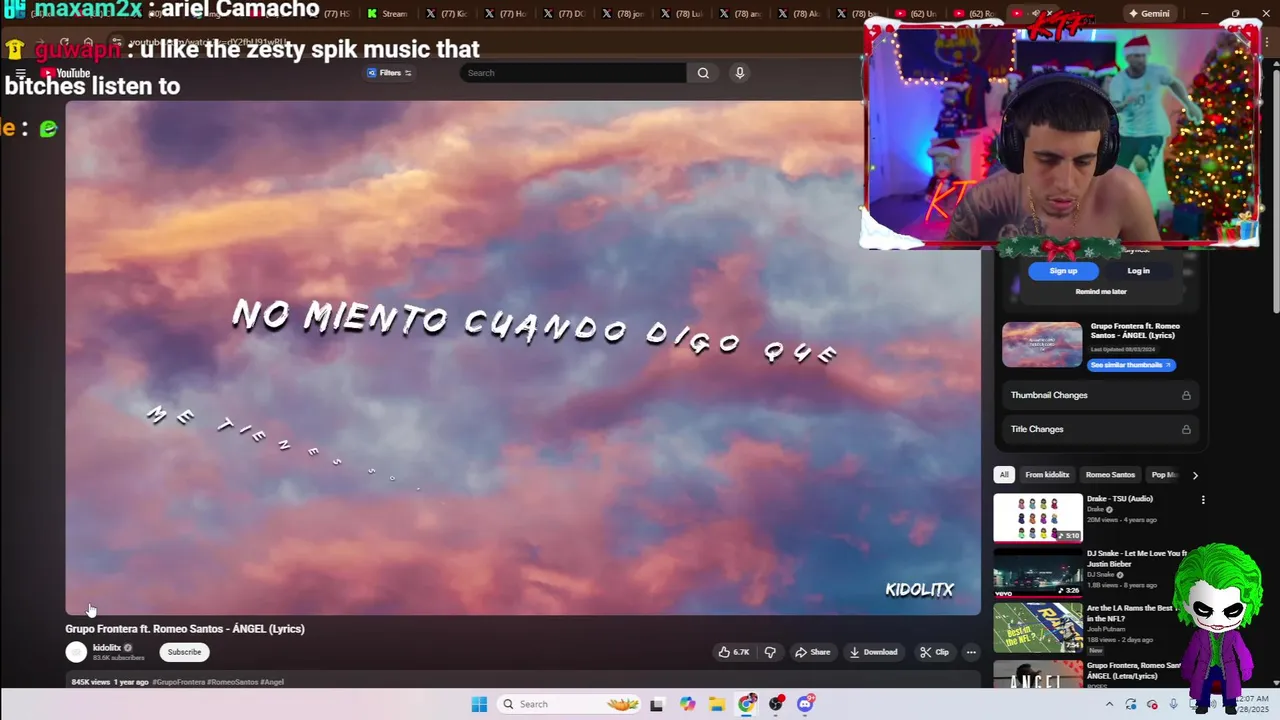This screenshot has width=1280, height=720.
Task: Click the ÁNGEL lyrics thumbnail in the extension panel
Action: pos(1042,345)
